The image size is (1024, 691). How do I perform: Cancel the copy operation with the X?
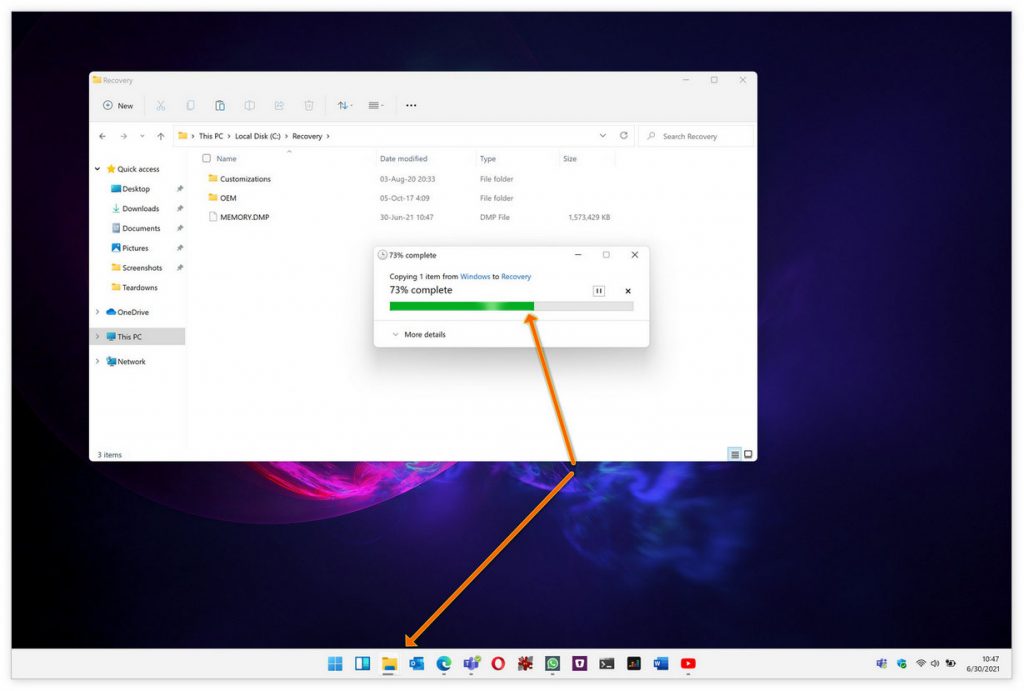click(x=628, y=291)
